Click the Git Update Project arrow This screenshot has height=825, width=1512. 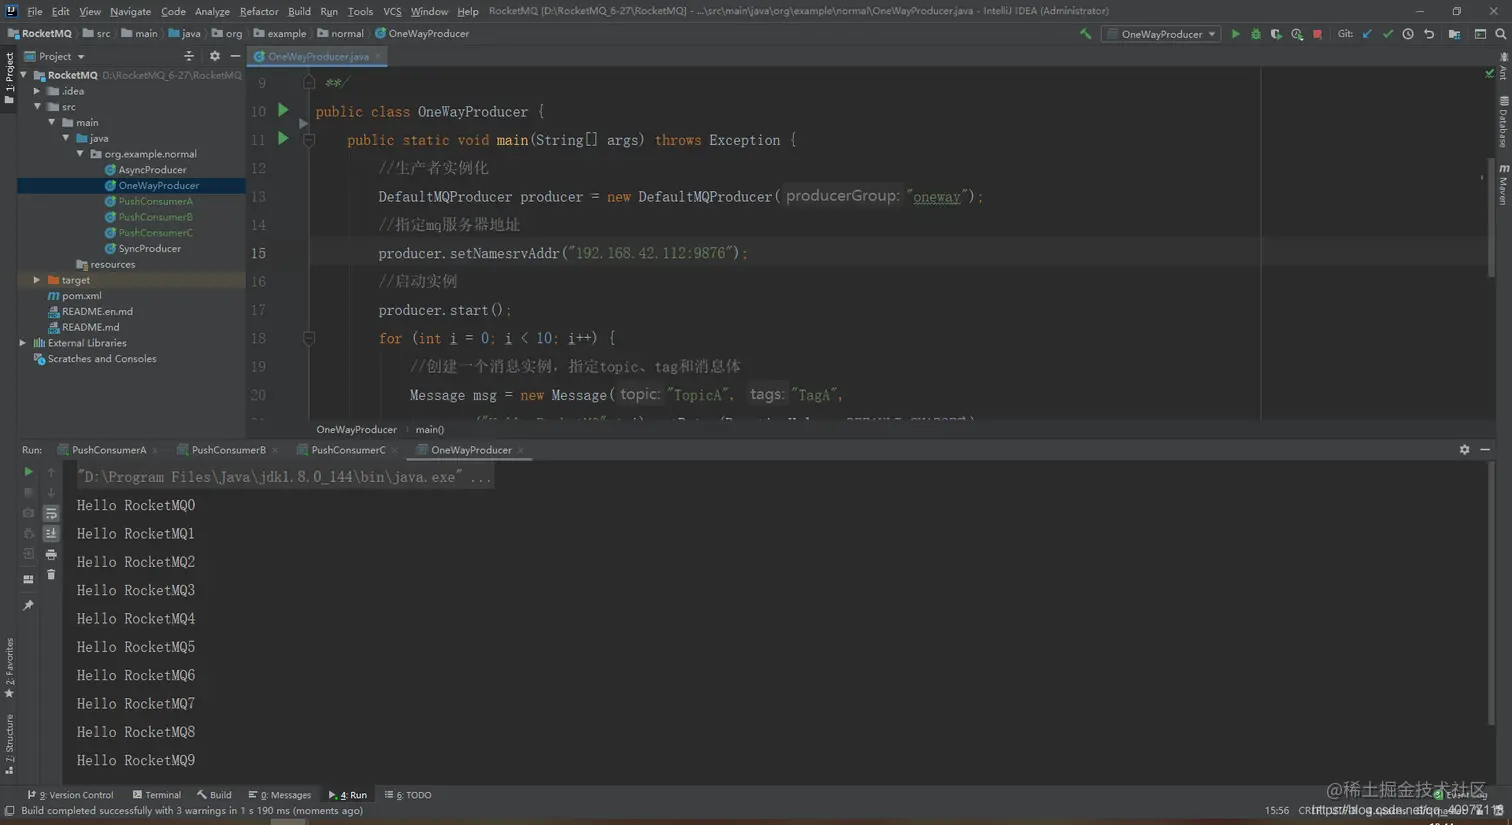pyautogui.click(x=1367, y=34)
